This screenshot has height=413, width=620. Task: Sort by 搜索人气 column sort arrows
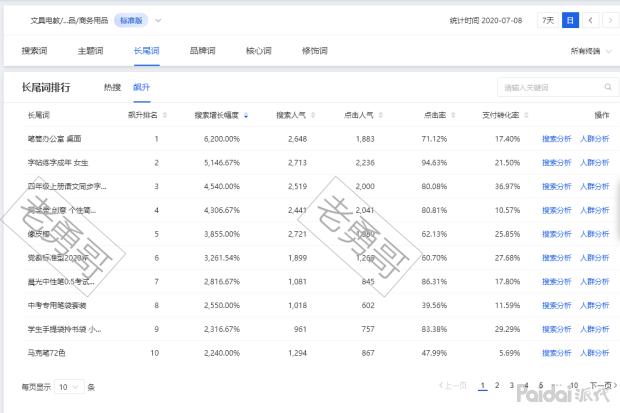313,115
